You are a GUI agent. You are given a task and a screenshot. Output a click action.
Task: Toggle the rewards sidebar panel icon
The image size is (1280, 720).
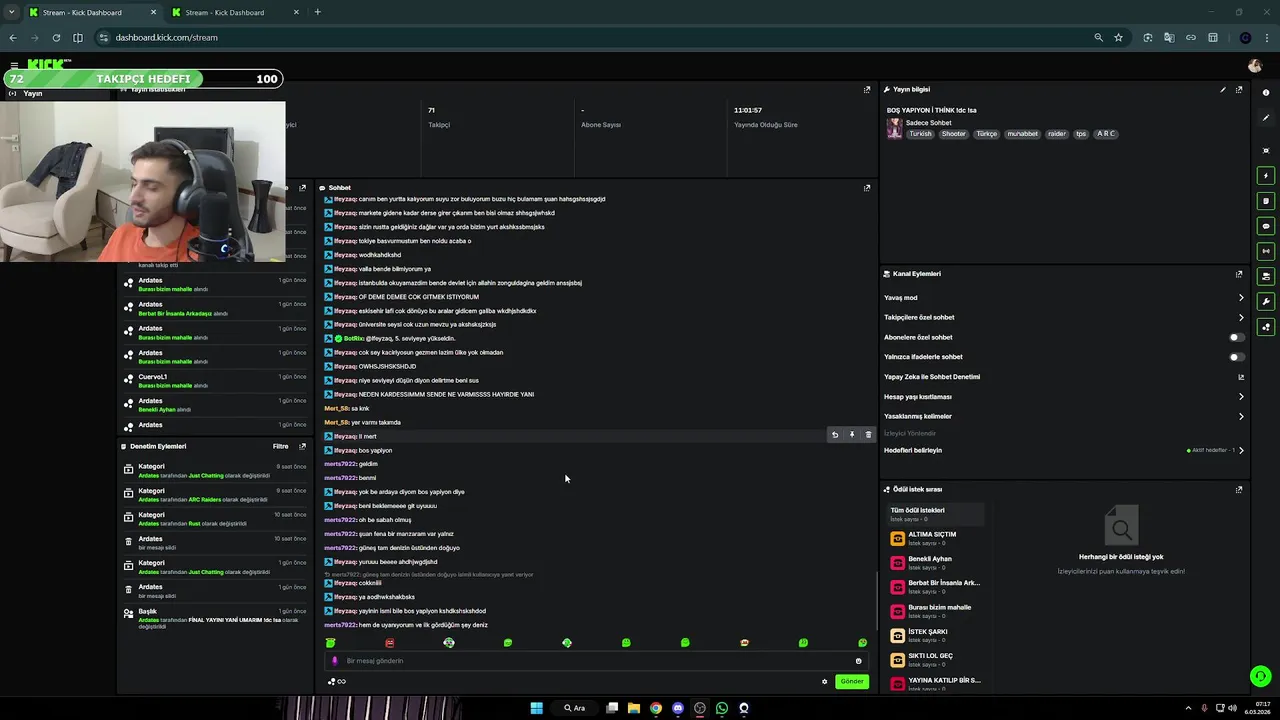tap(1266, 327)
